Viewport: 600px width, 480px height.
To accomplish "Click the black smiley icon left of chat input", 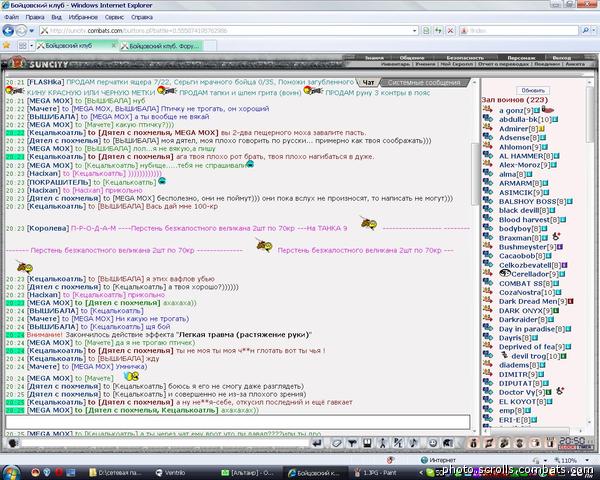I will click(13, 444).
